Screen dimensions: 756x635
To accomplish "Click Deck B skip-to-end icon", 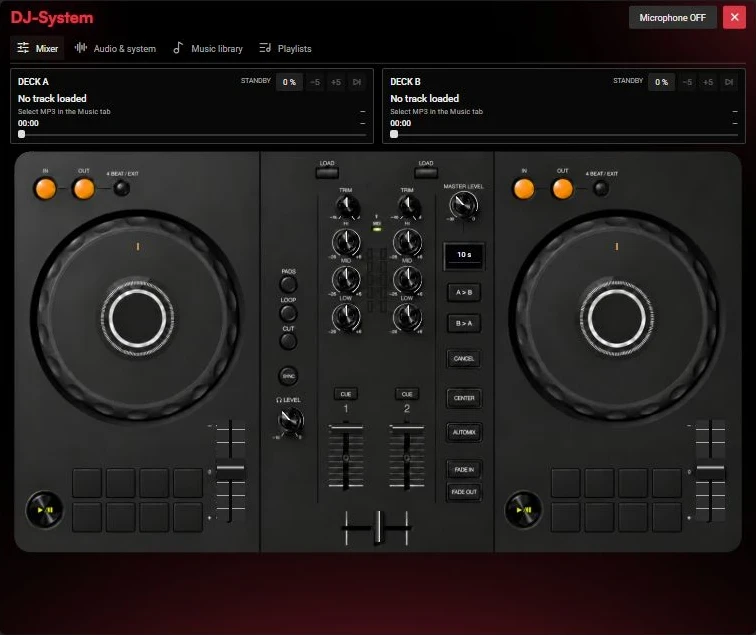I will 729,82.
